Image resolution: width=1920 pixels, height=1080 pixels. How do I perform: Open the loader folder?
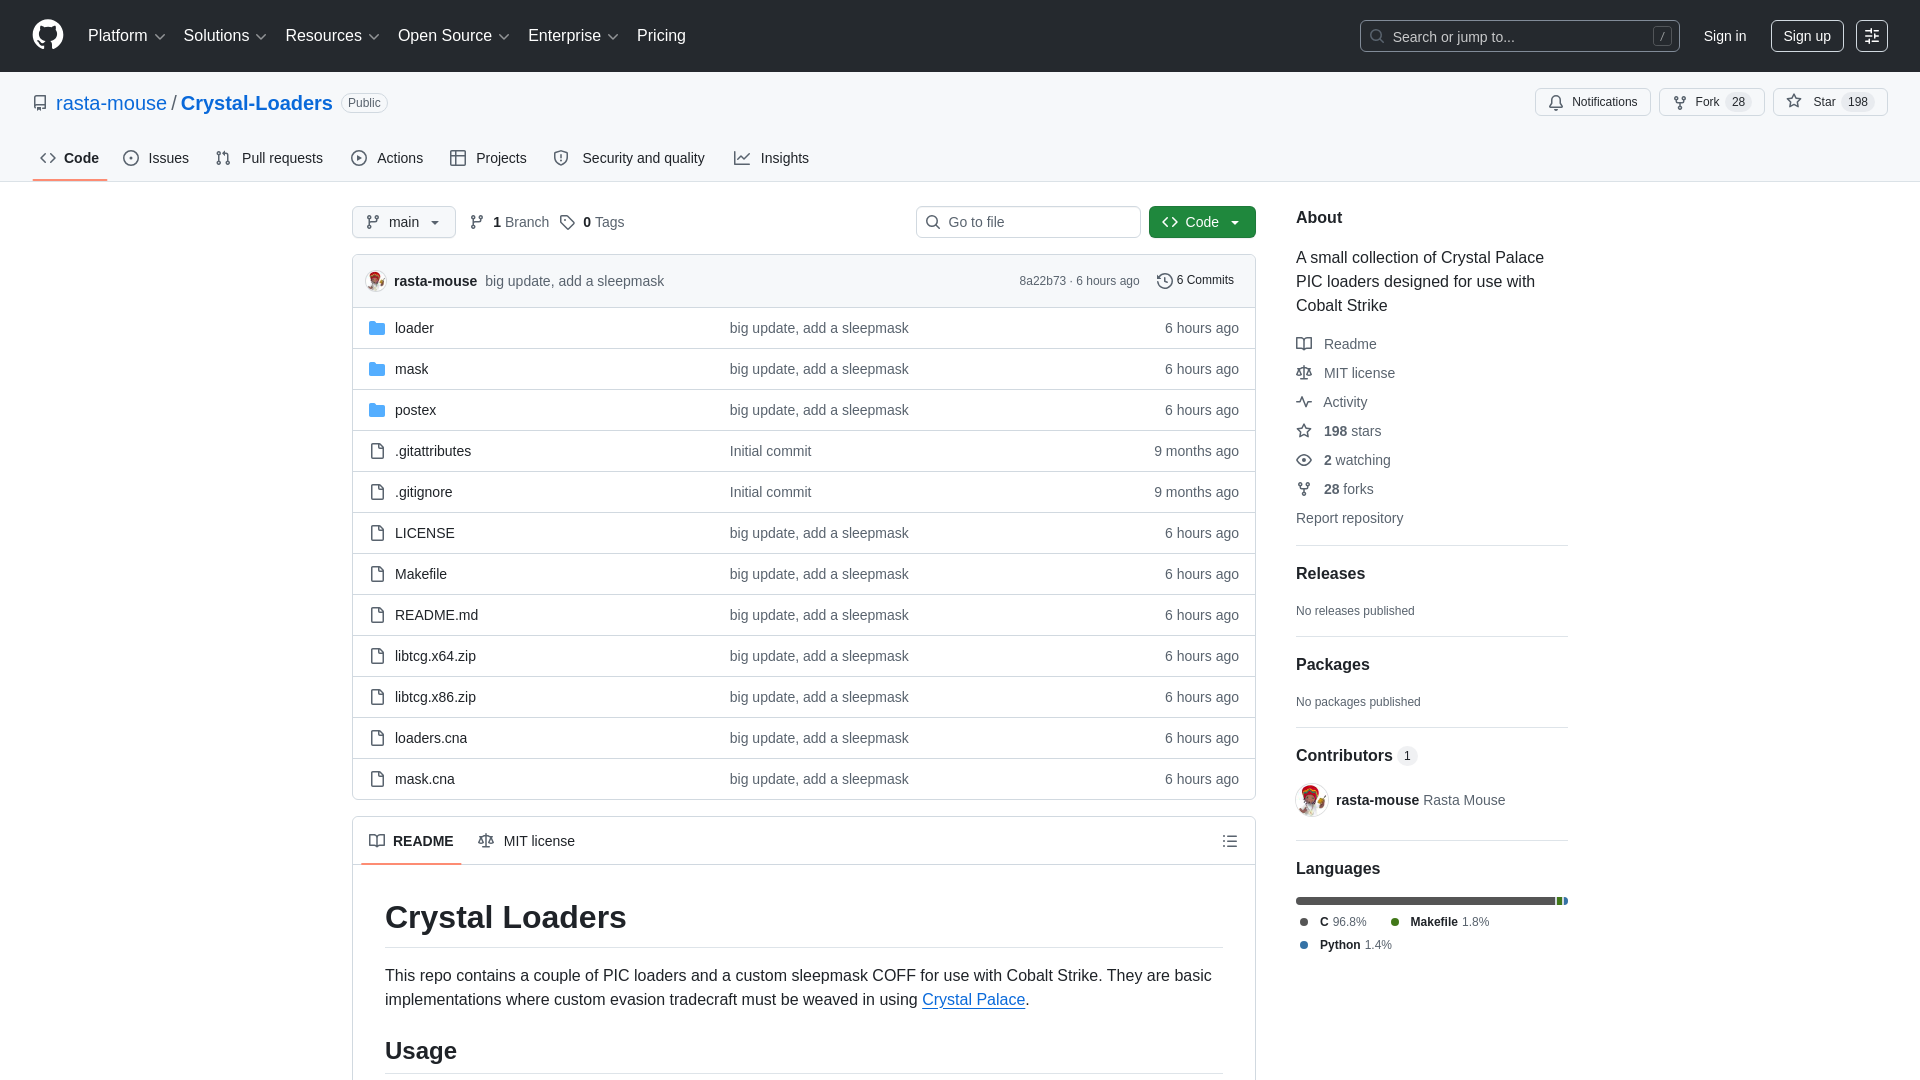pyautogui.click(x=414, y=328)
